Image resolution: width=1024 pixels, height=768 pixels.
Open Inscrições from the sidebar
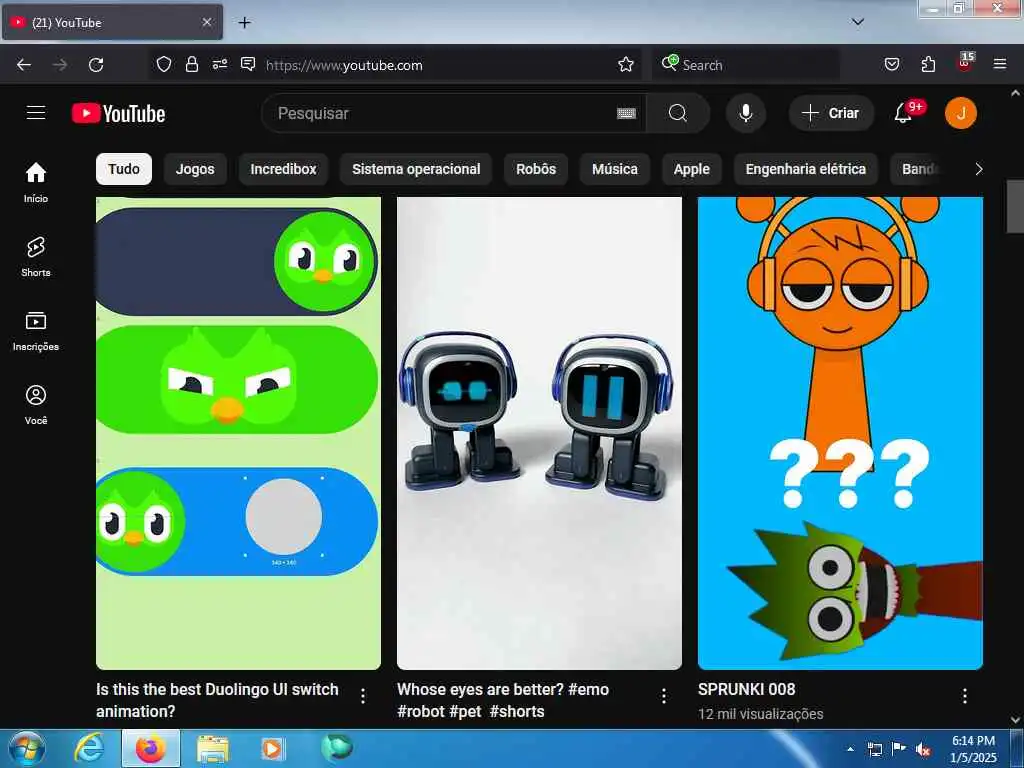36,331
